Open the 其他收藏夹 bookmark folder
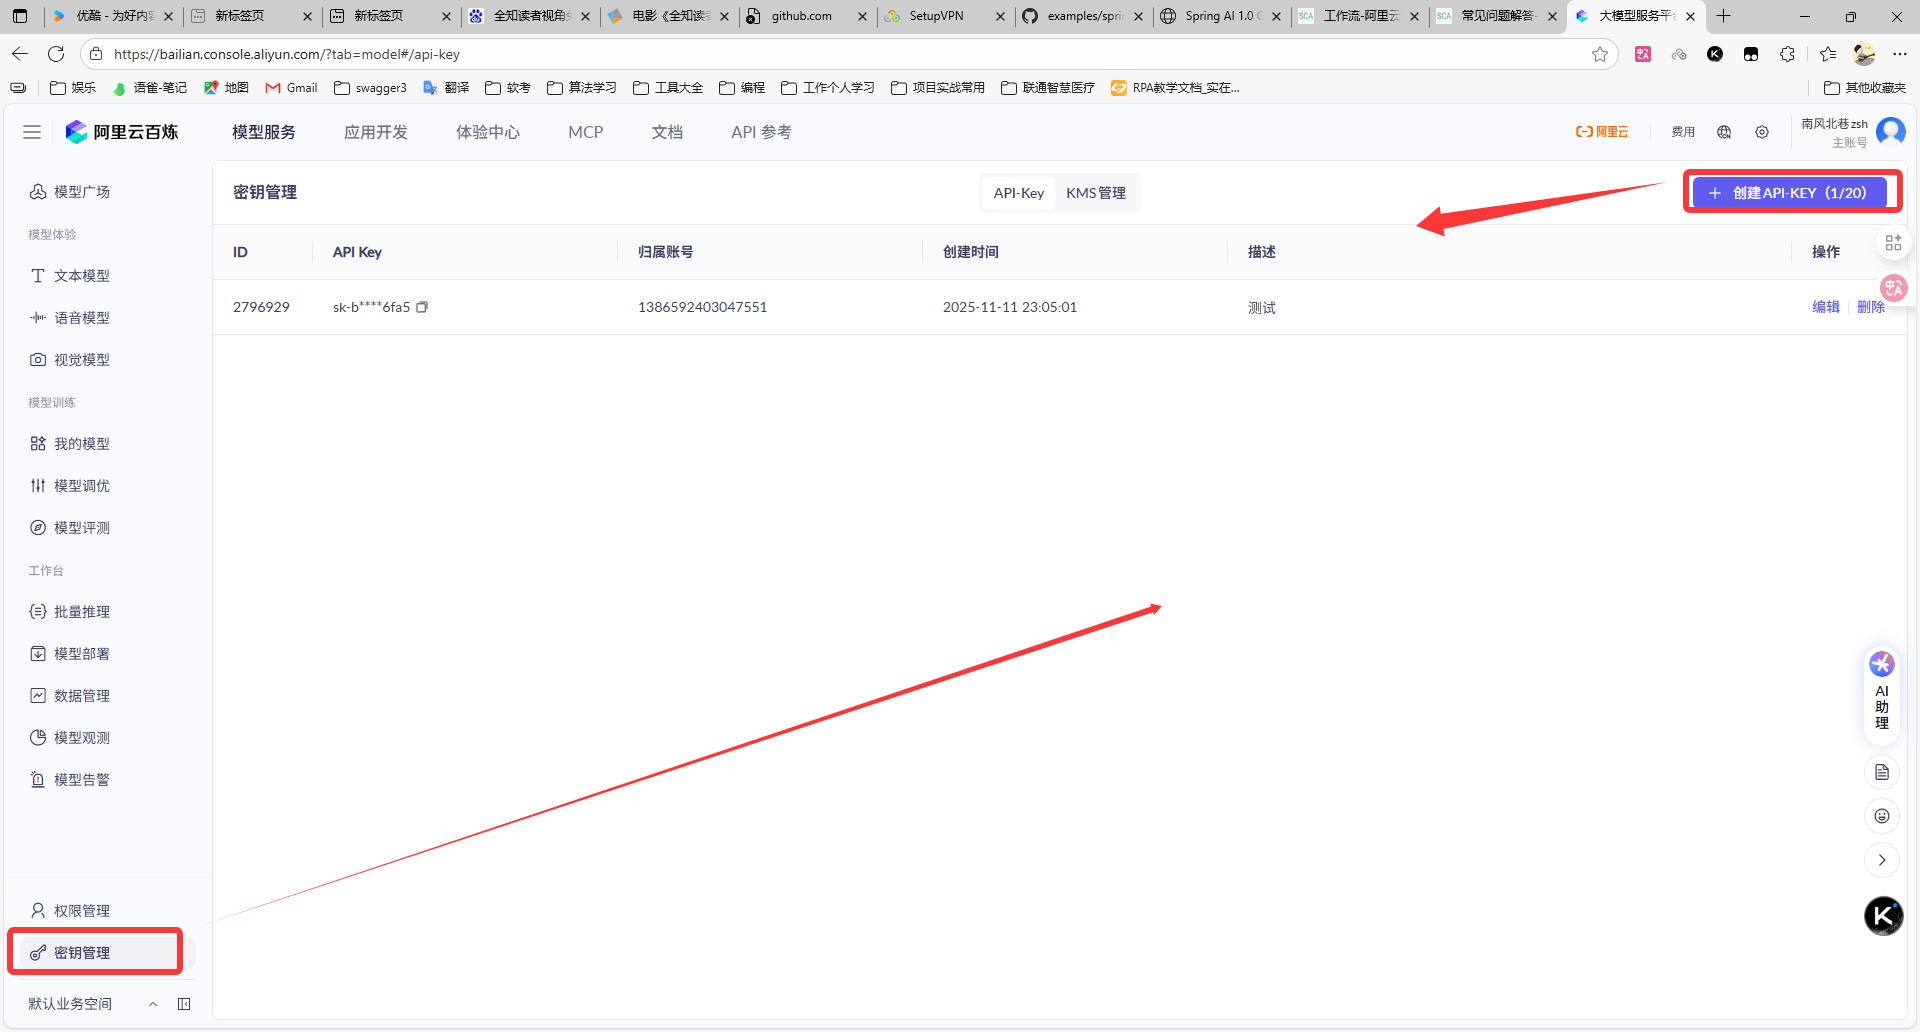This screenshot has width=1920, height=1032. [1865, 88]
